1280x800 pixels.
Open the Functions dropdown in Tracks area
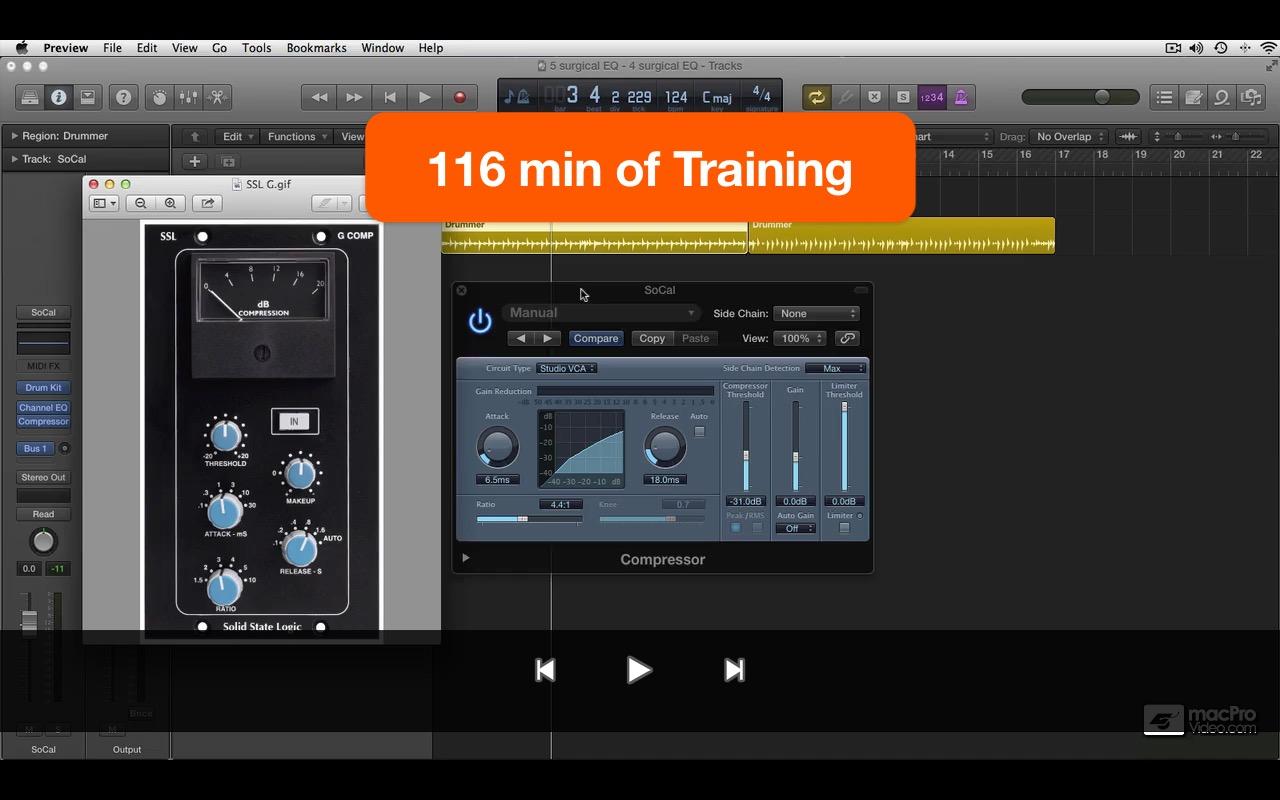(297, 137)
